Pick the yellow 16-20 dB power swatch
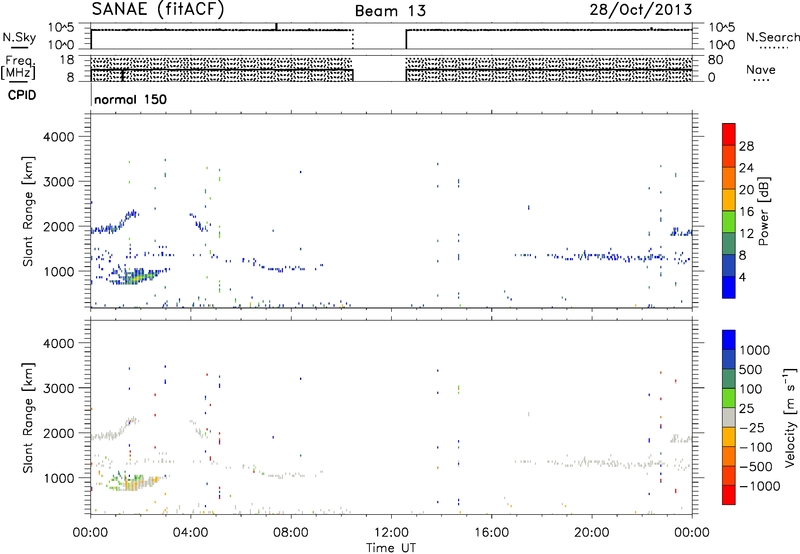The height and width of the screenshot is (554, 800). tap(729, 200)
